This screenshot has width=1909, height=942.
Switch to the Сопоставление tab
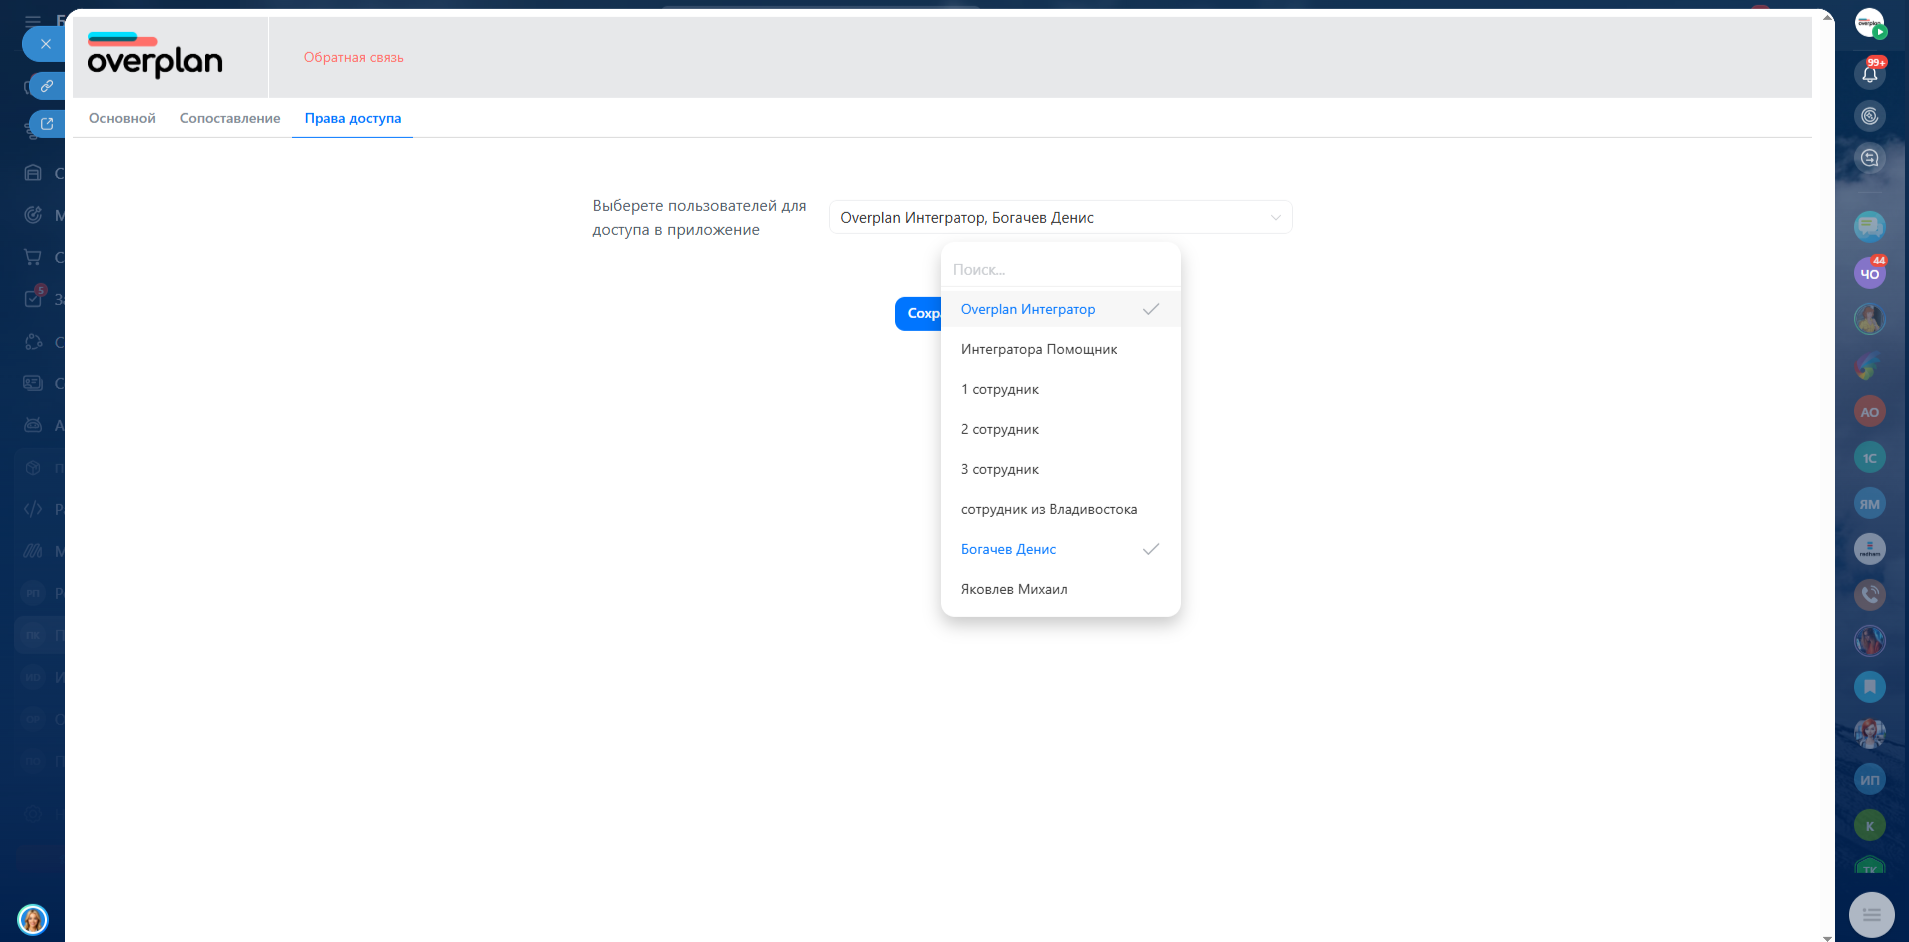[x=230, y=118]
